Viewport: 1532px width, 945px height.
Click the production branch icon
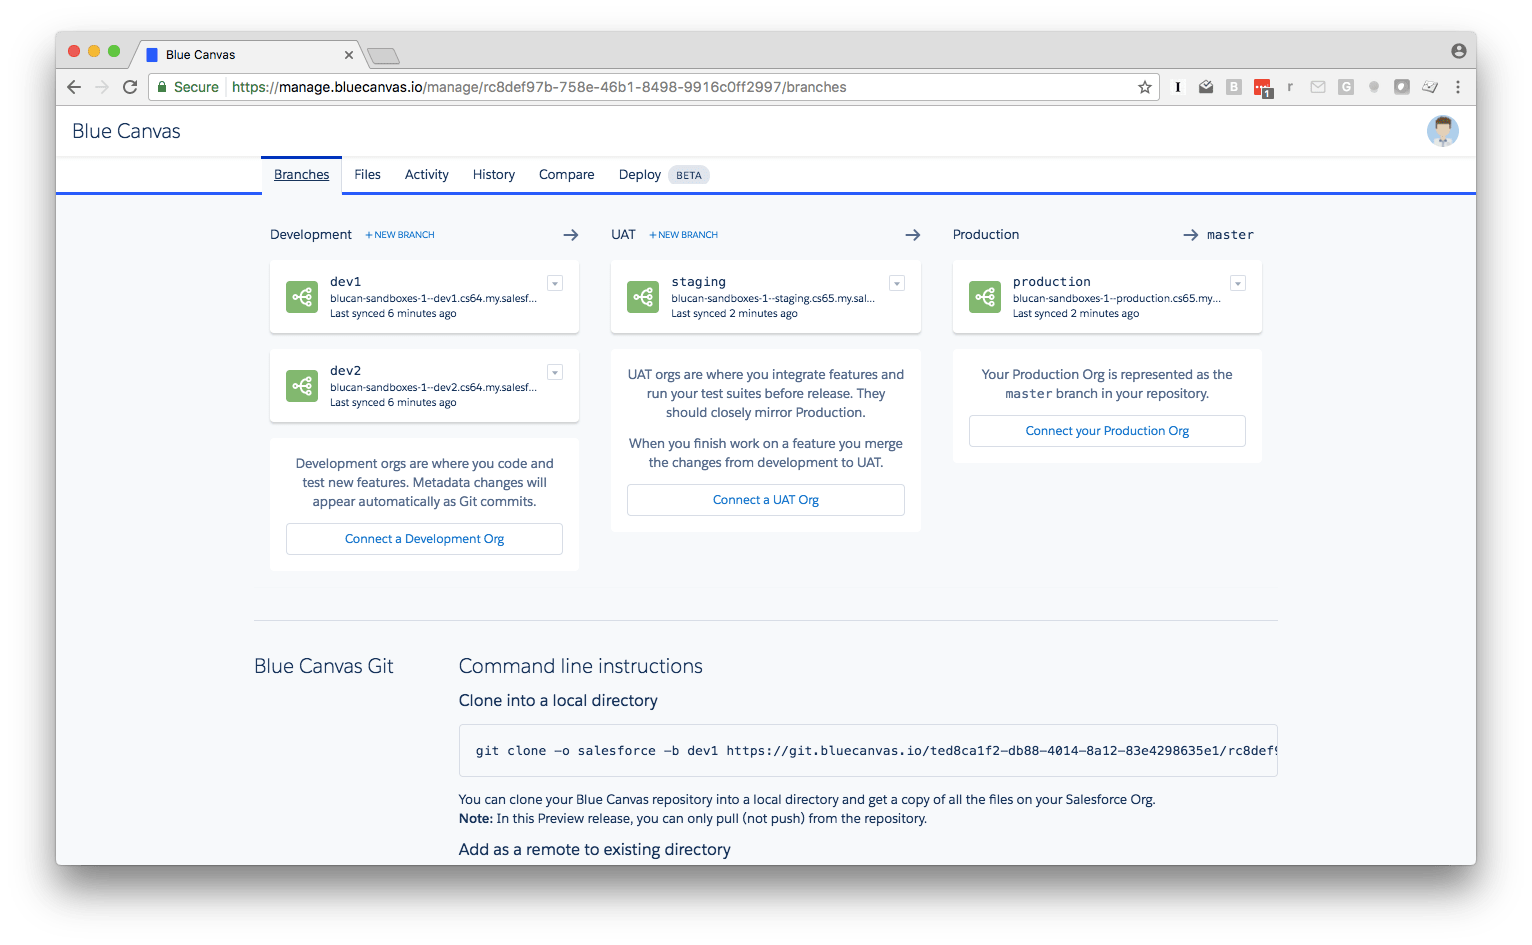pos(985,297)
